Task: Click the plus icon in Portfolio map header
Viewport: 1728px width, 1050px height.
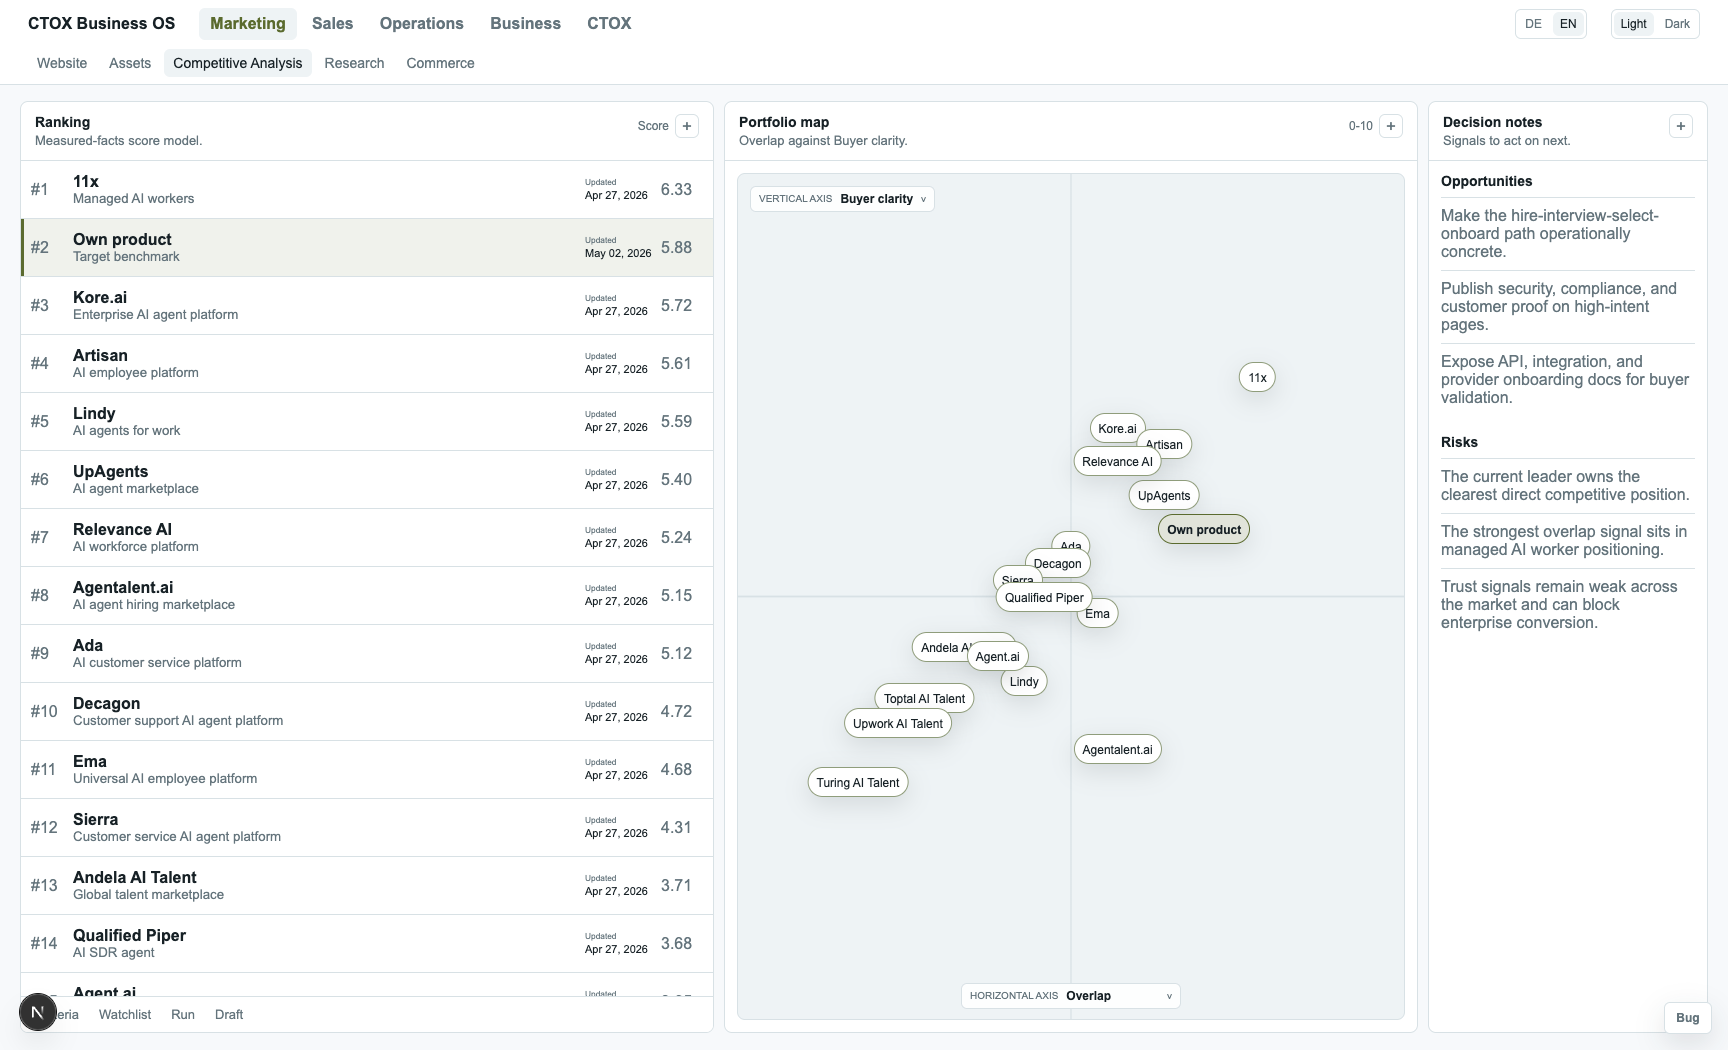Action: point(1391,126)
